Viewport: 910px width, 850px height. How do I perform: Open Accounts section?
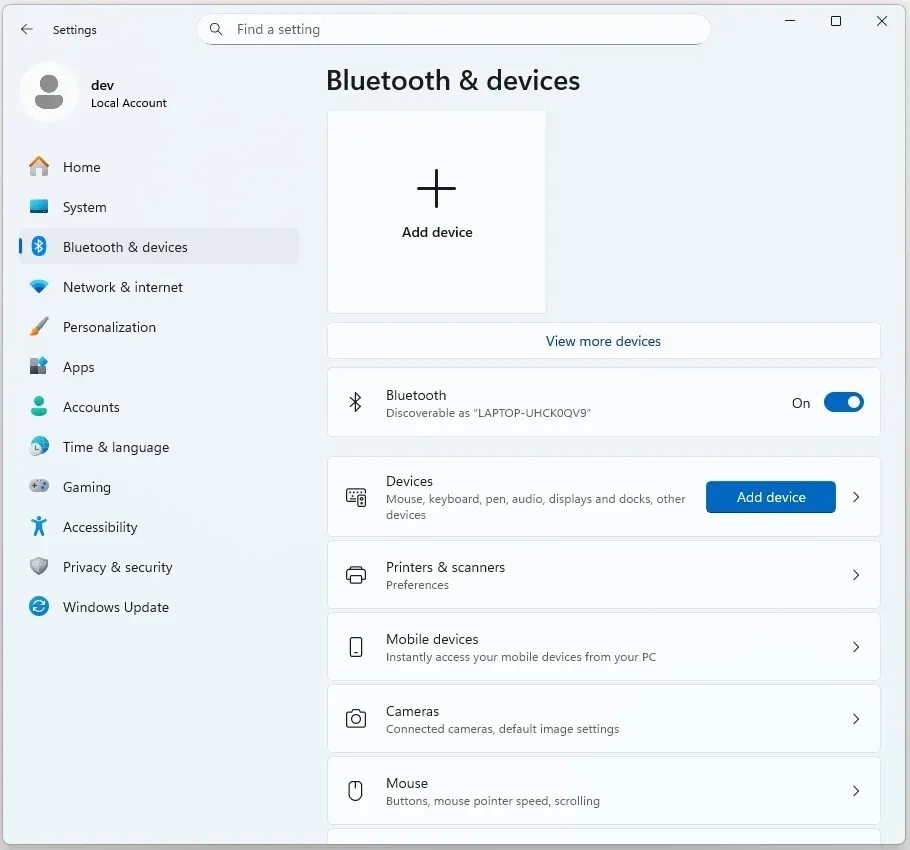pyautogui.click(x=159, y=407)
